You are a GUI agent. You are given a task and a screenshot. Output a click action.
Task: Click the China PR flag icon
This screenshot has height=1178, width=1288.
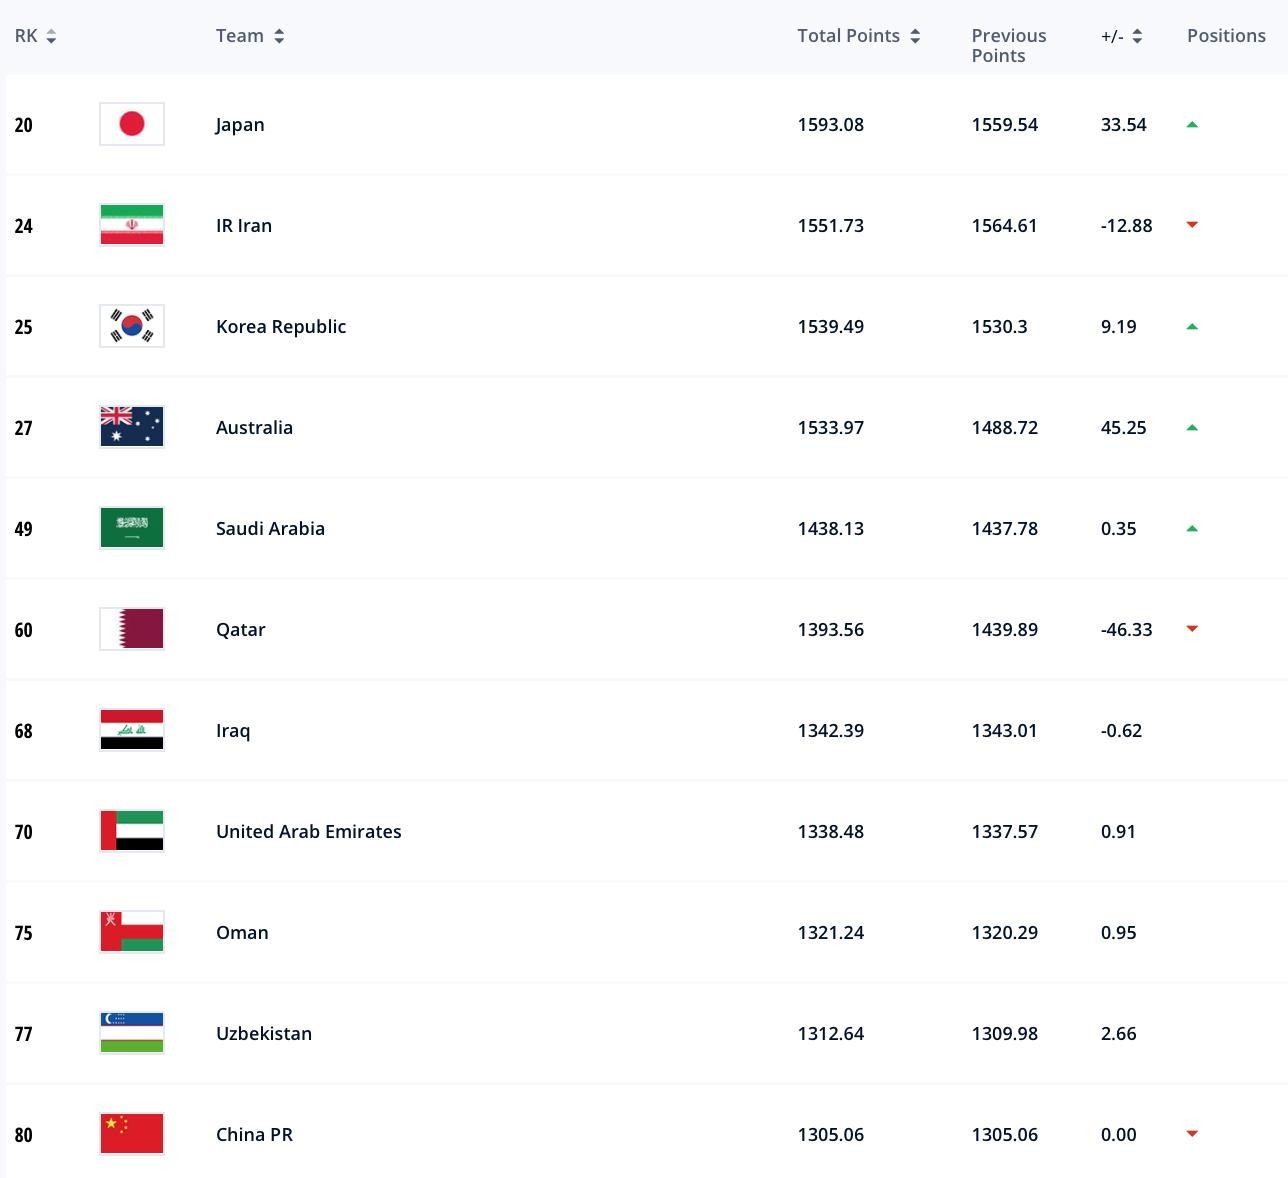point(132,1134)
